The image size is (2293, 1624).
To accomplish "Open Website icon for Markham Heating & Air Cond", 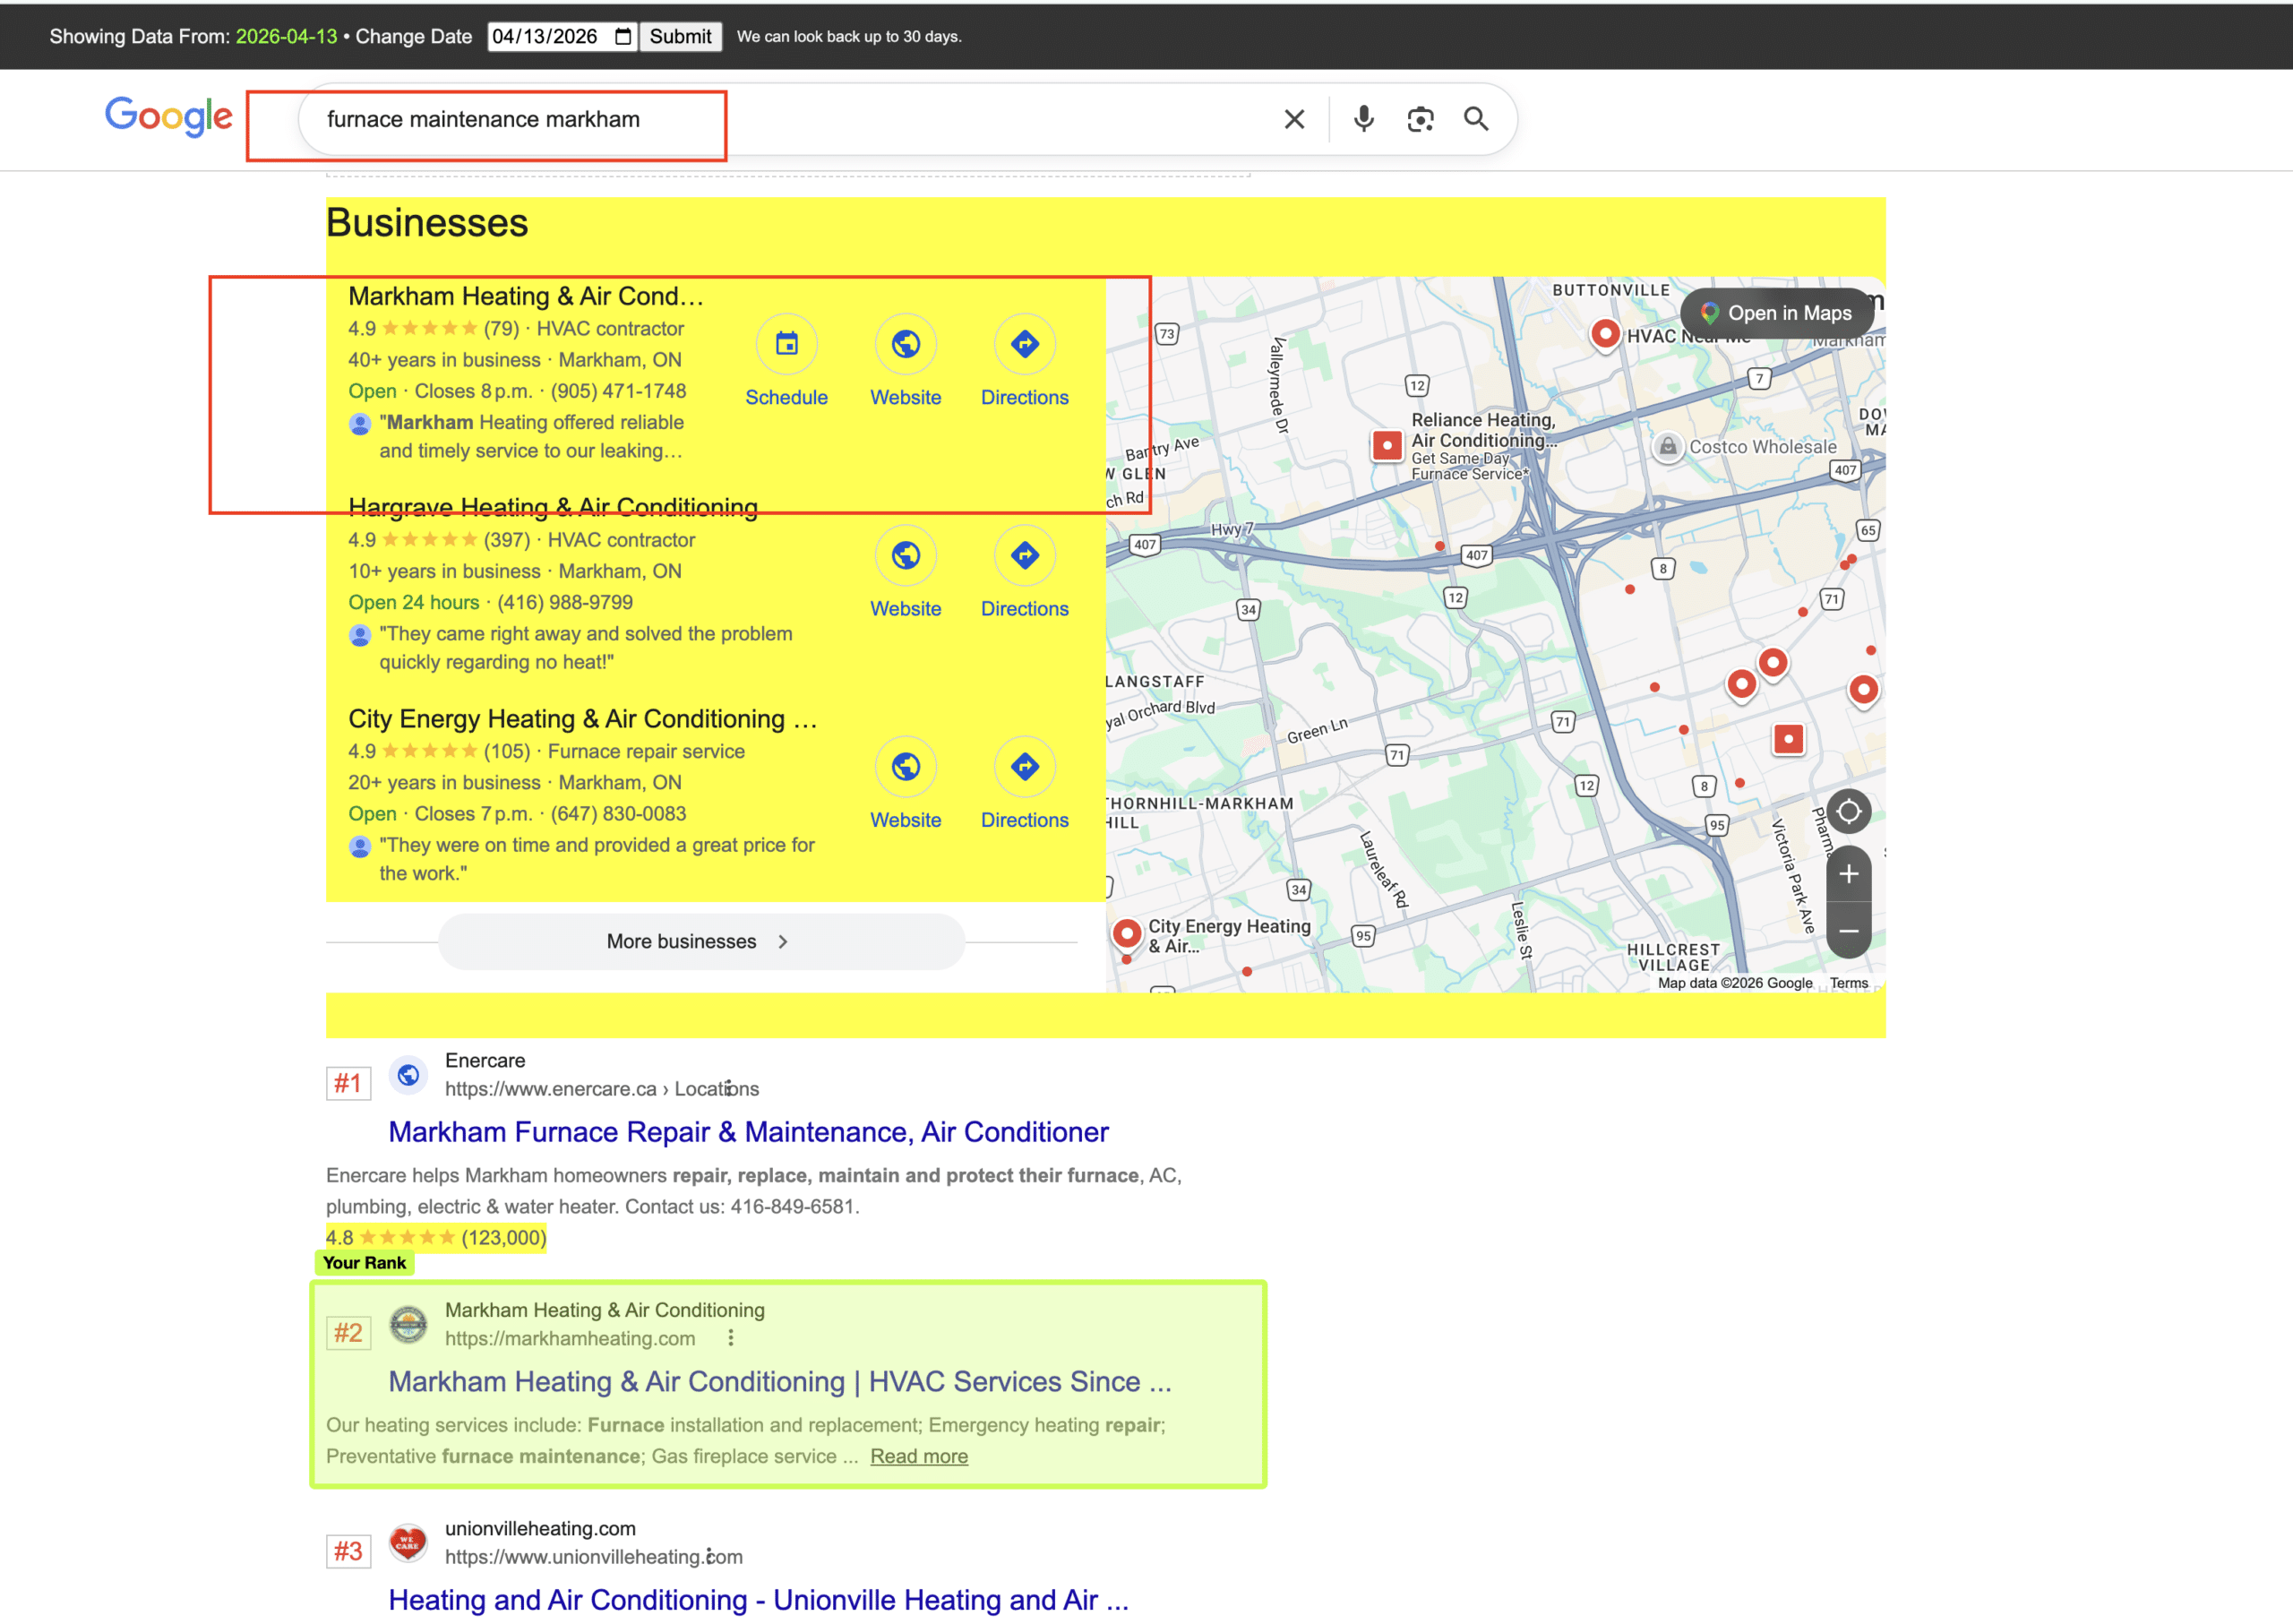I will coord(906,344).
